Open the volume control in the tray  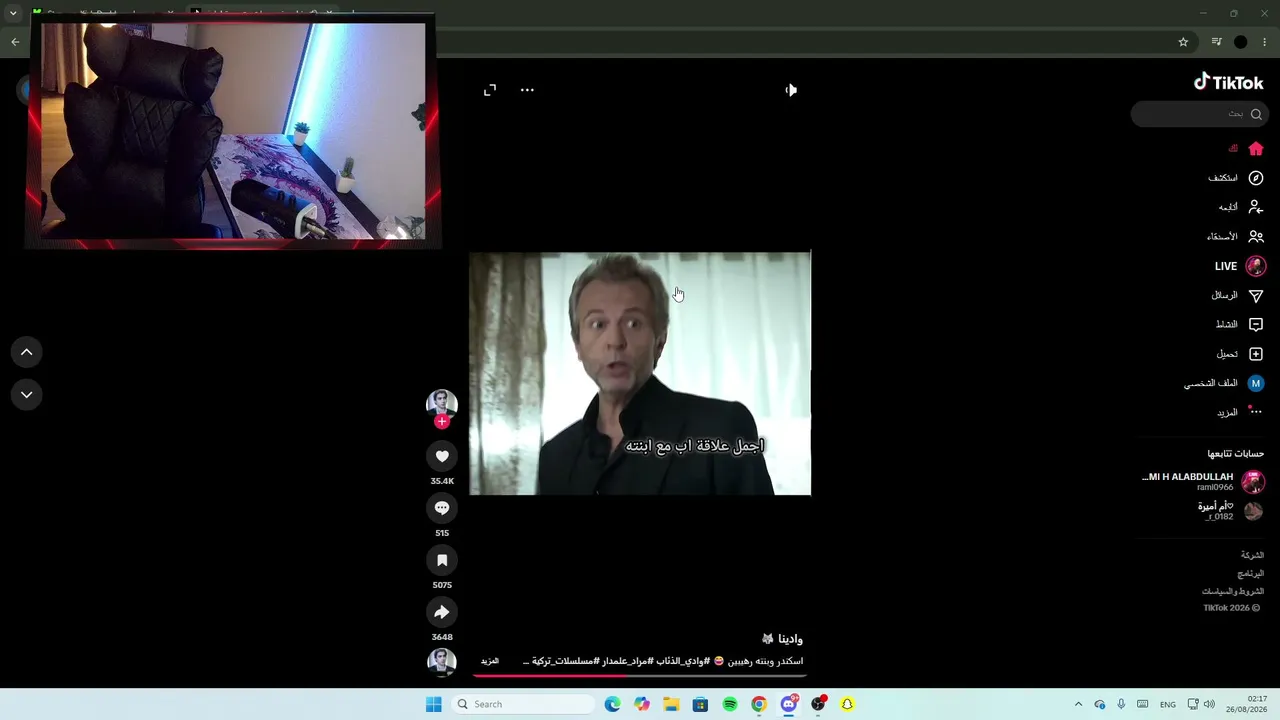click(1209, 704)
